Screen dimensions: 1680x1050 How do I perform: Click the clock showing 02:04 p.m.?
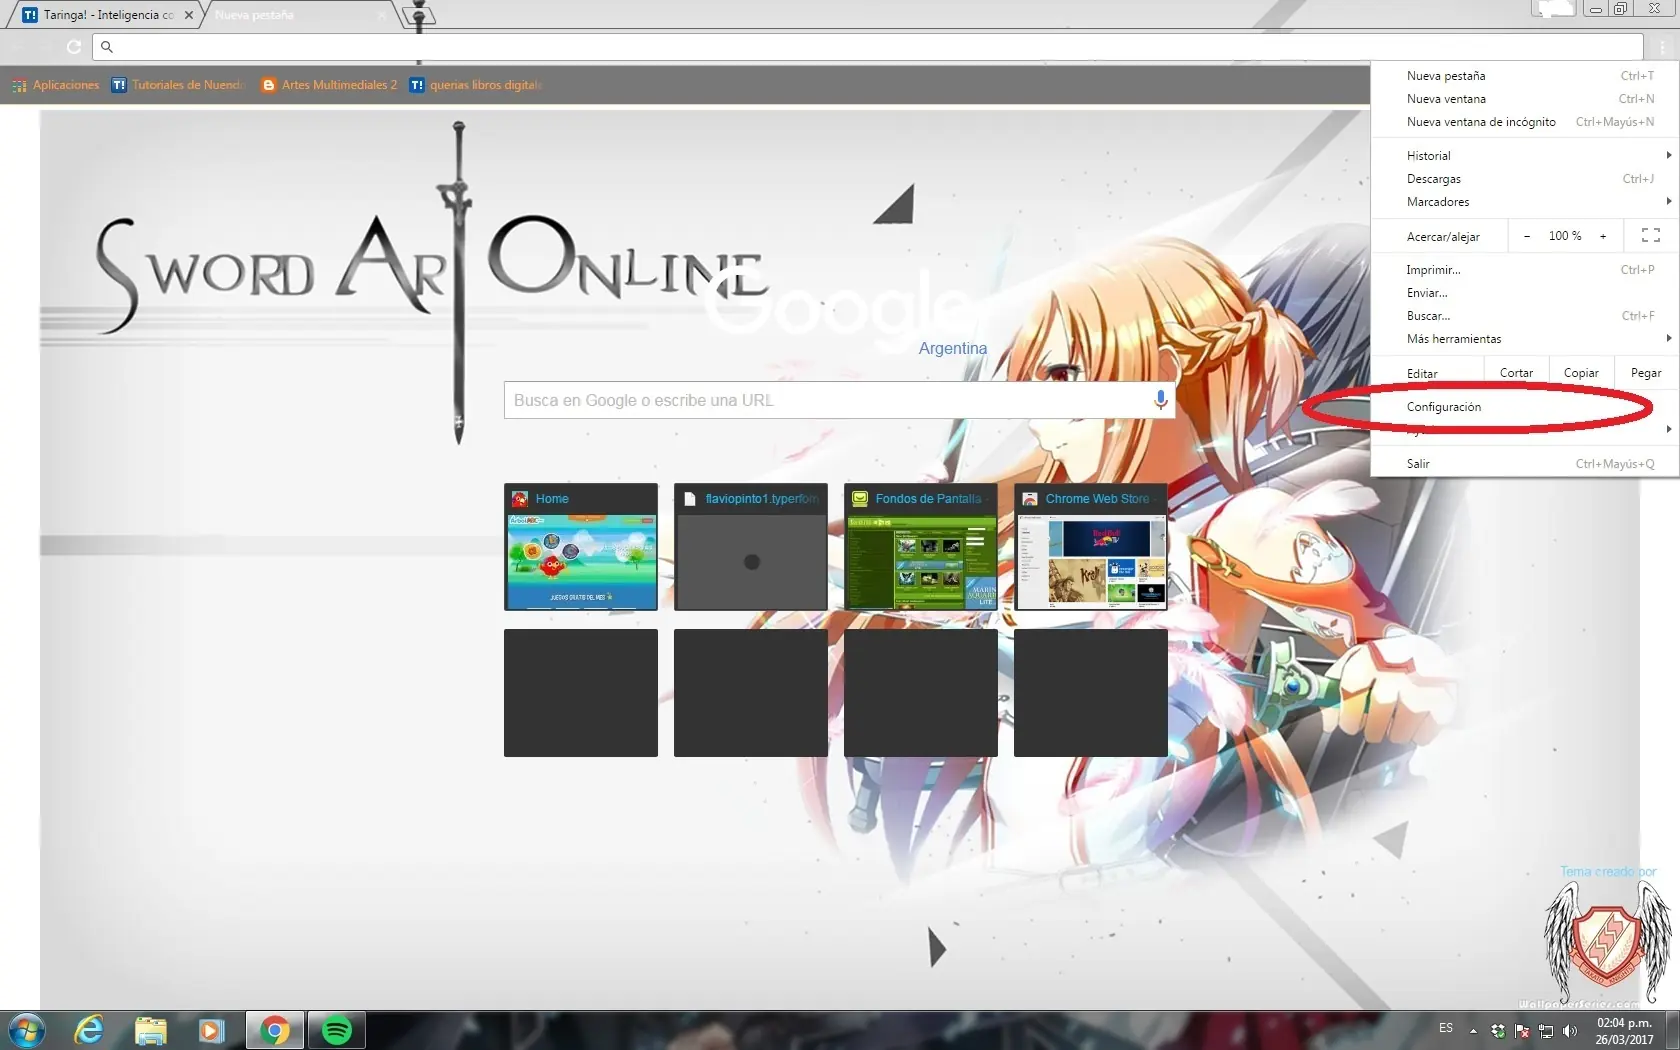1624,1031
